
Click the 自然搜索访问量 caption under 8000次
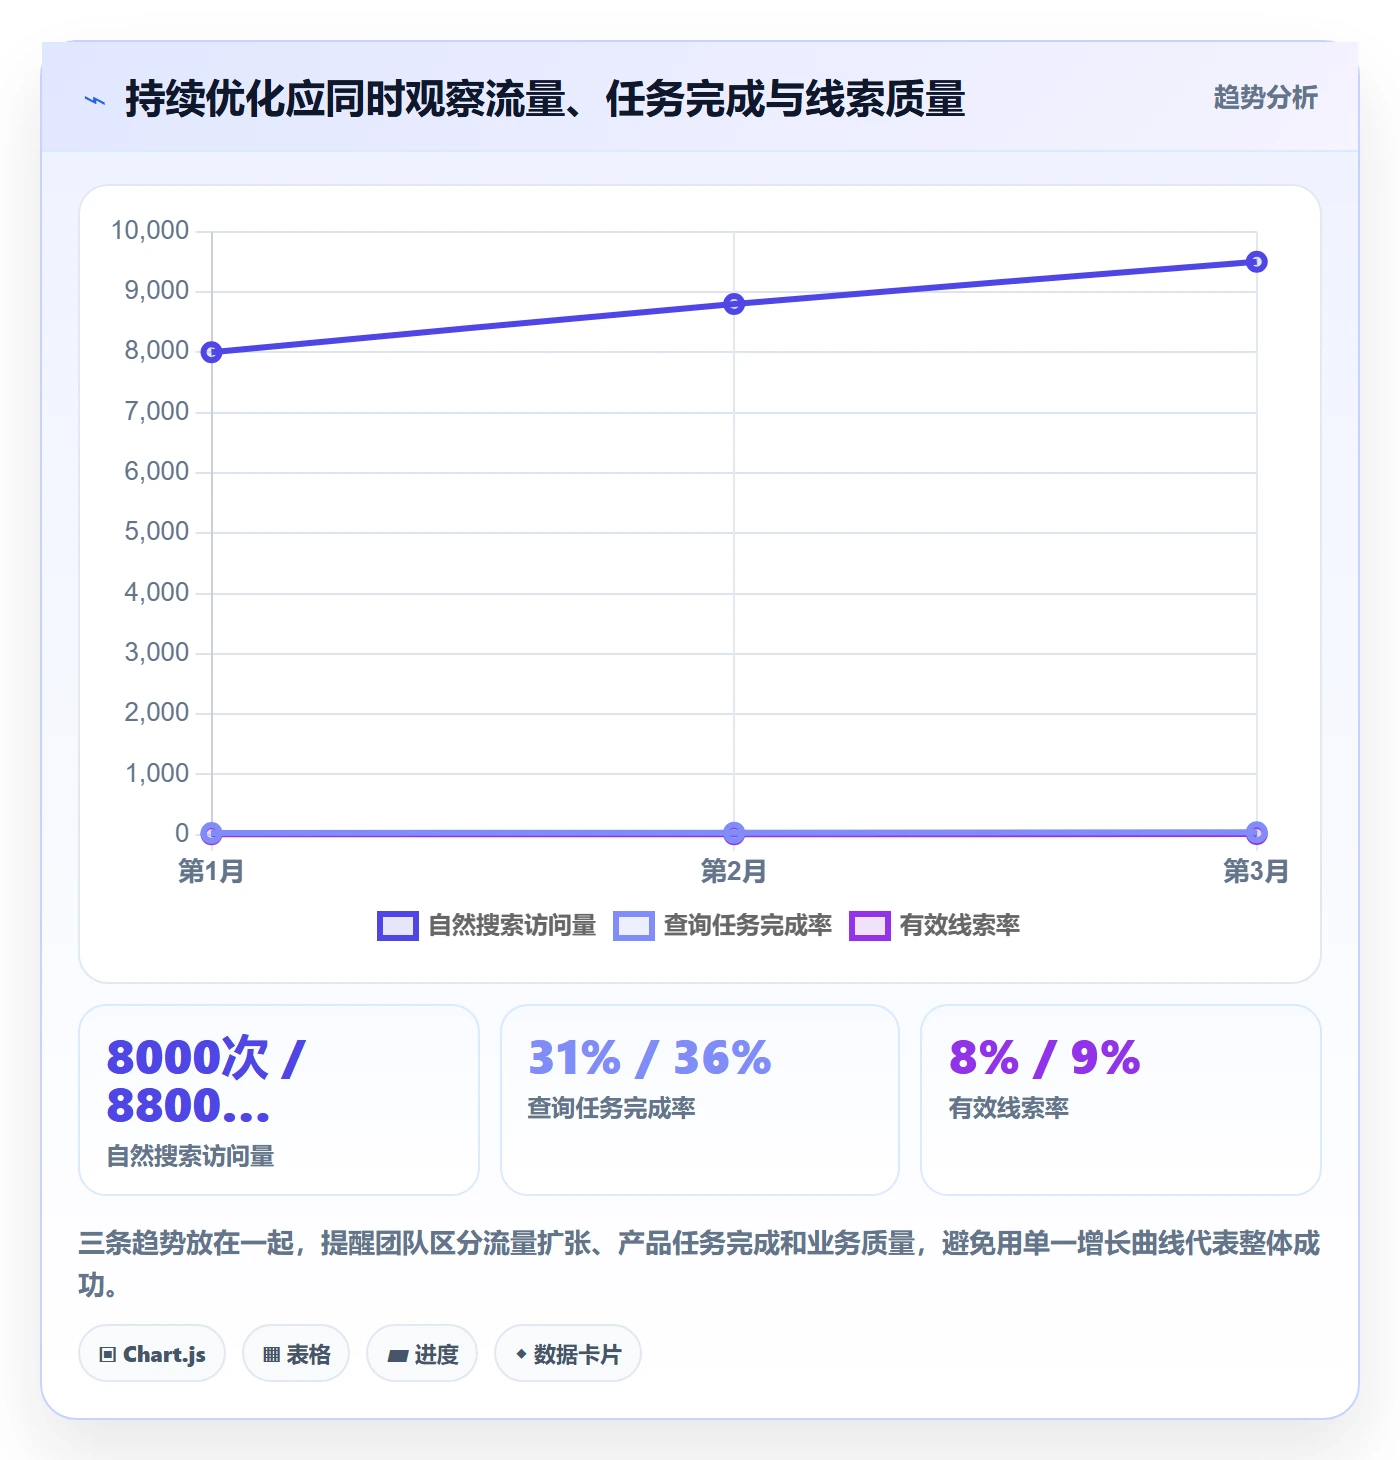coord(191,1157)
